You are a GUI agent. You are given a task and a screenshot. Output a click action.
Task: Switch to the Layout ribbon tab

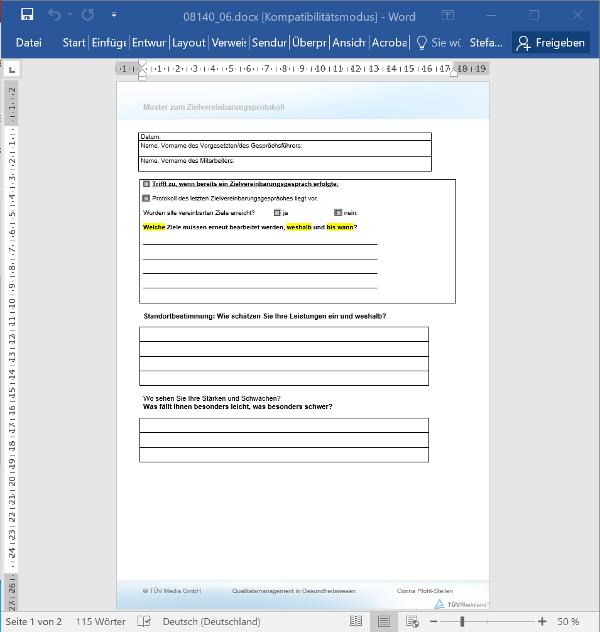click(x=188, y=43)
